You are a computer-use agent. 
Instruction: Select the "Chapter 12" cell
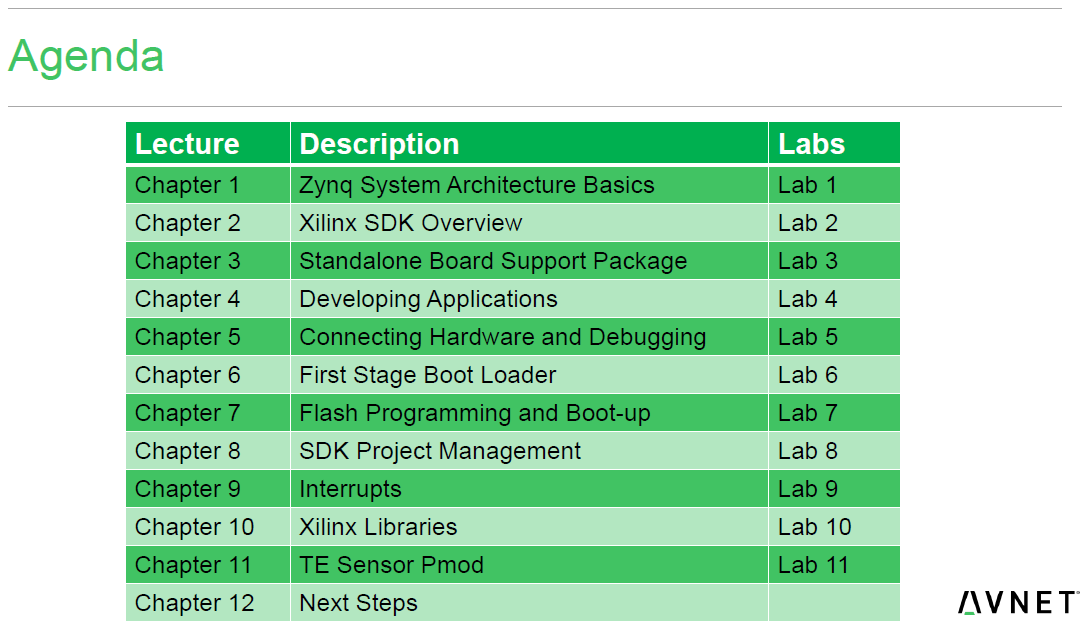click(208, 603)
